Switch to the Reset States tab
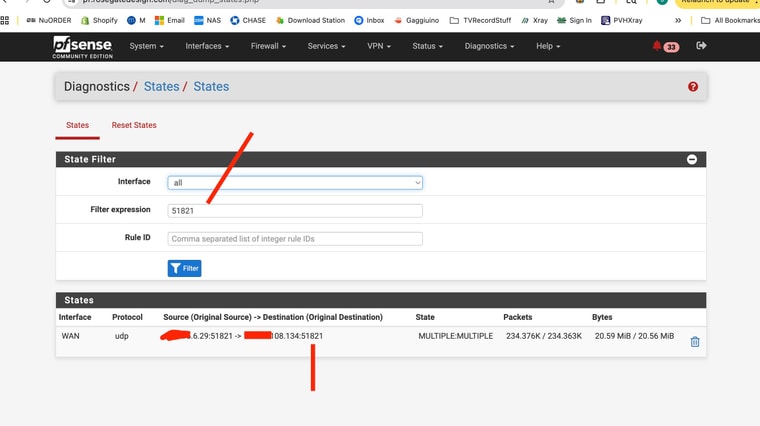760x426 pixels. (x=134, y=125)
